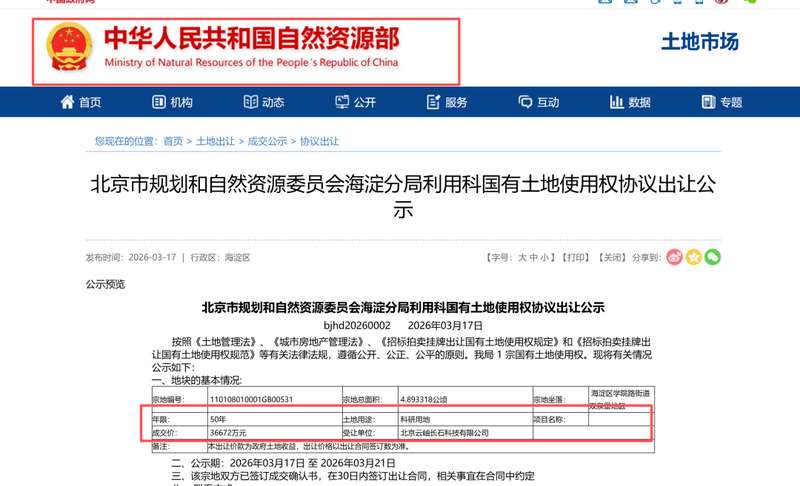The height and width of the screenshot is (486, 800).
Task: Click the open-book icon beside 动态
Action: point(251,102)
